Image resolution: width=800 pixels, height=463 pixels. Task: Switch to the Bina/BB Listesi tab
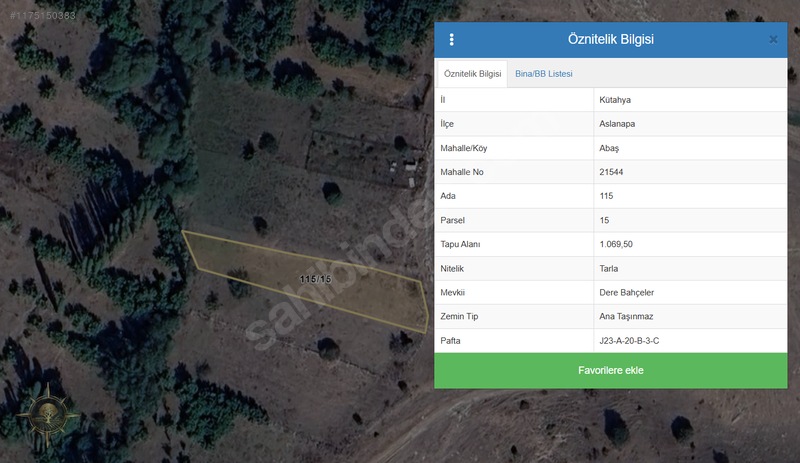tap(543, 74)
